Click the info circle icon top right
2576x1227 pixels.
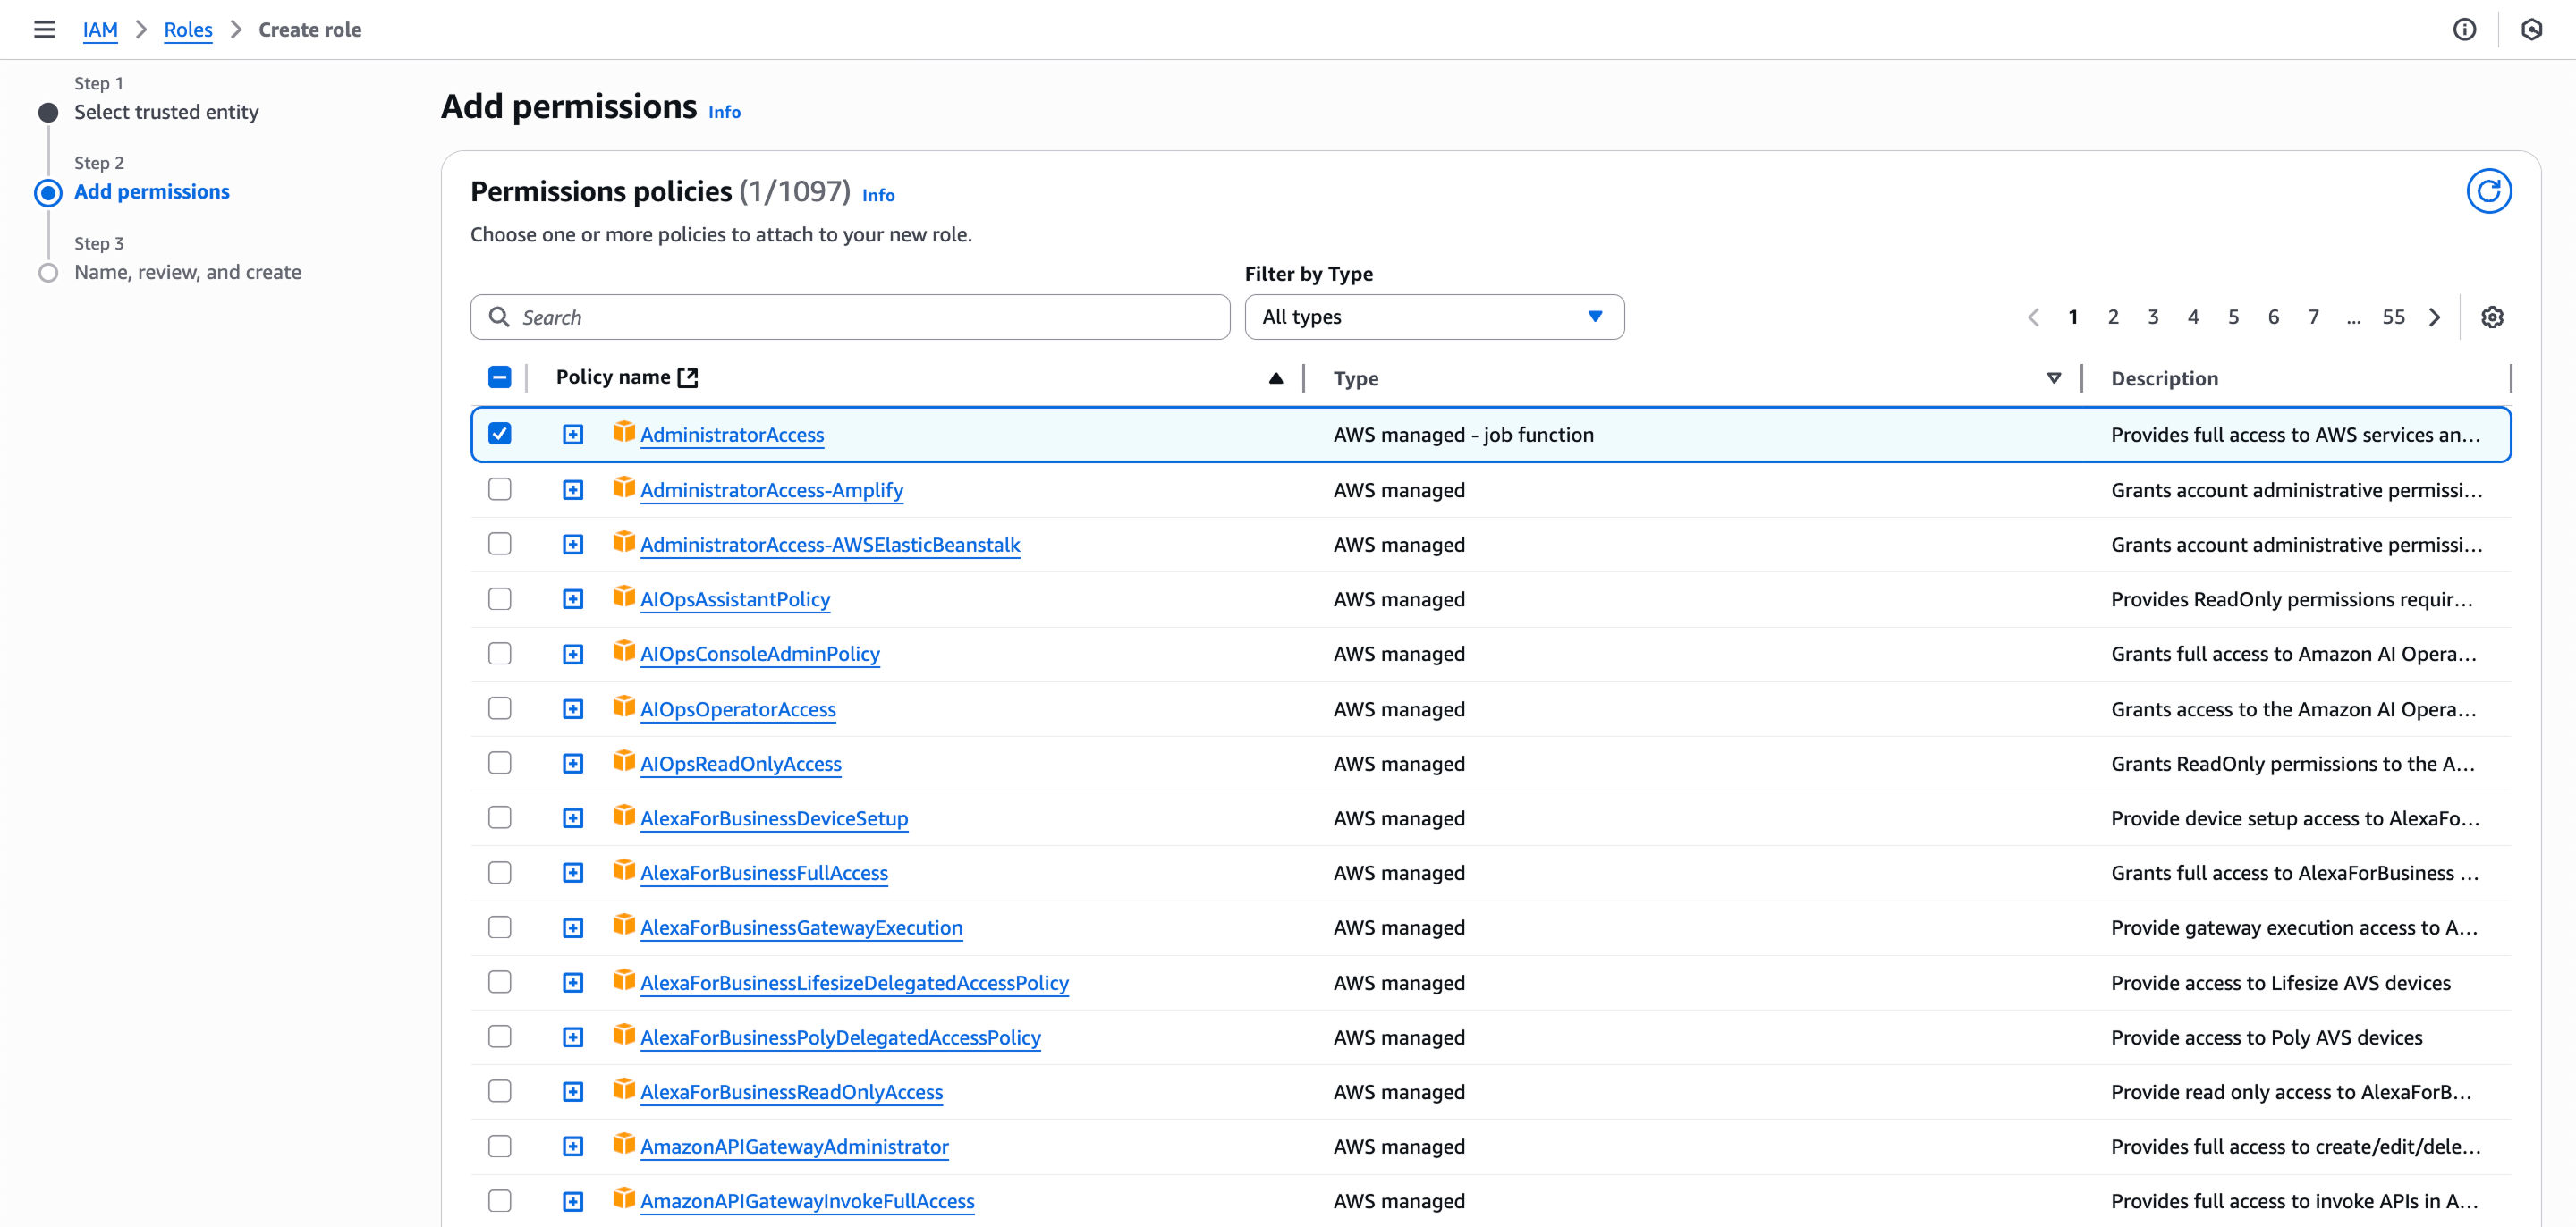(x=2465, y=29)
